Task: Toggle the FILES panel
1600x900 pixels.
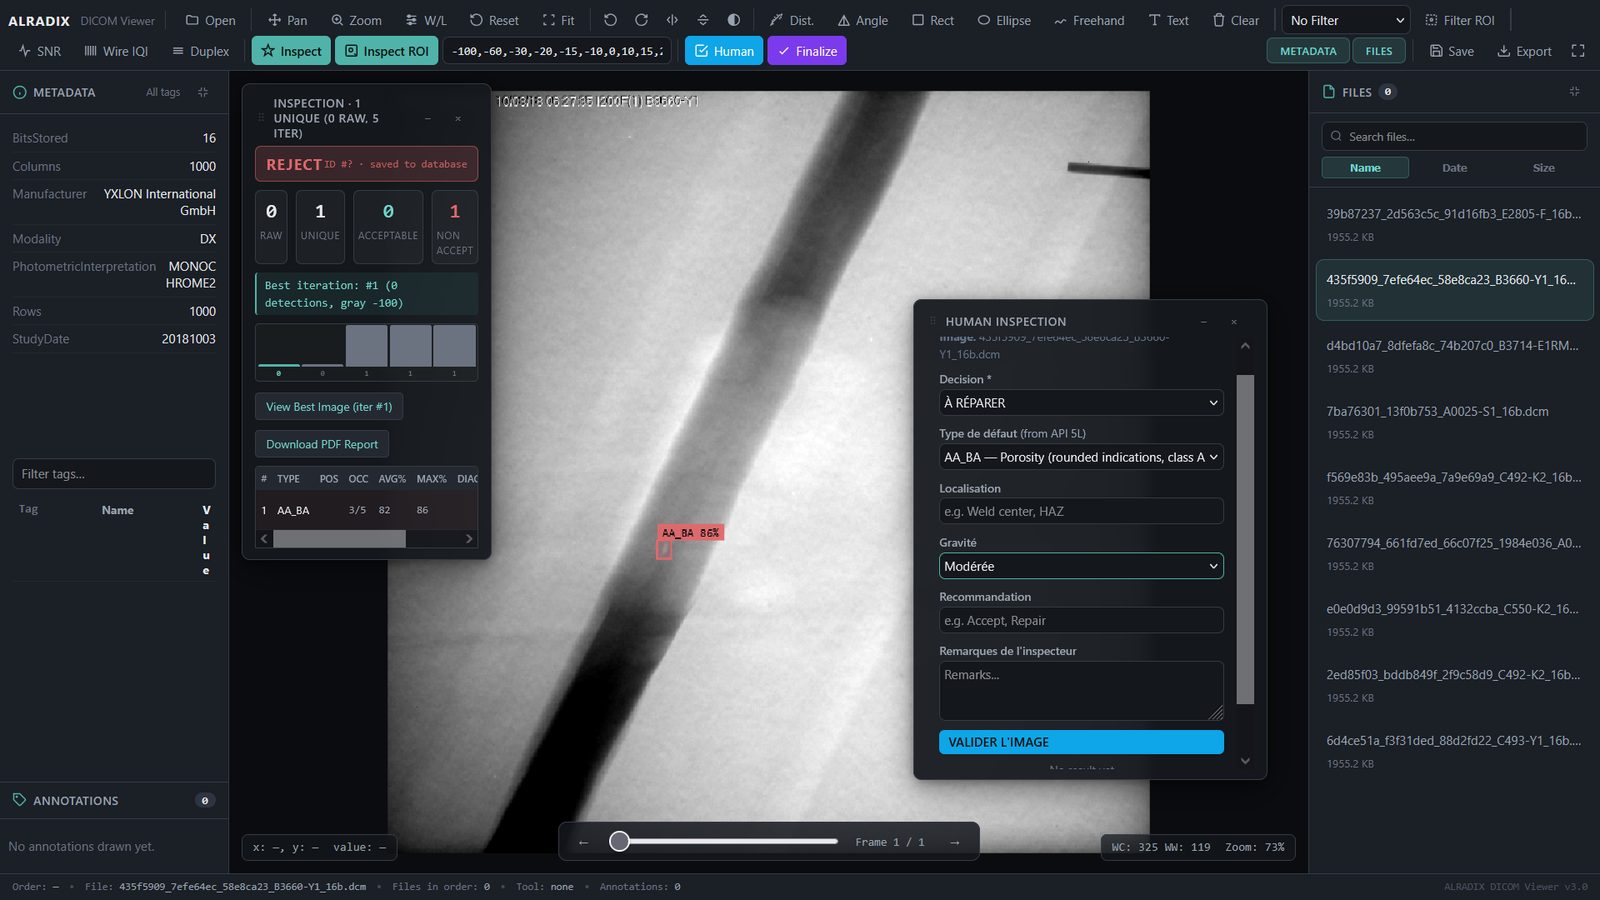Action: (x=1379, y=51)
